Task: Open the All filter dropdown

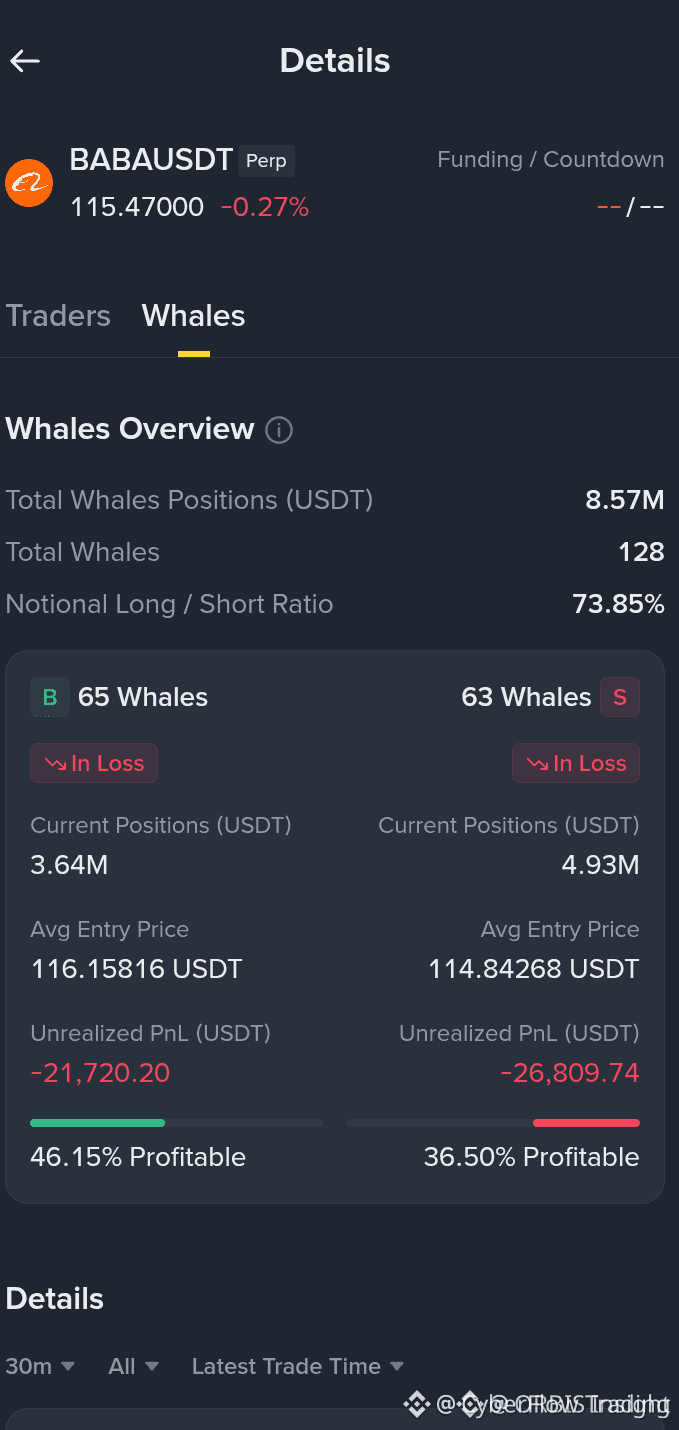Action: 133,1366
